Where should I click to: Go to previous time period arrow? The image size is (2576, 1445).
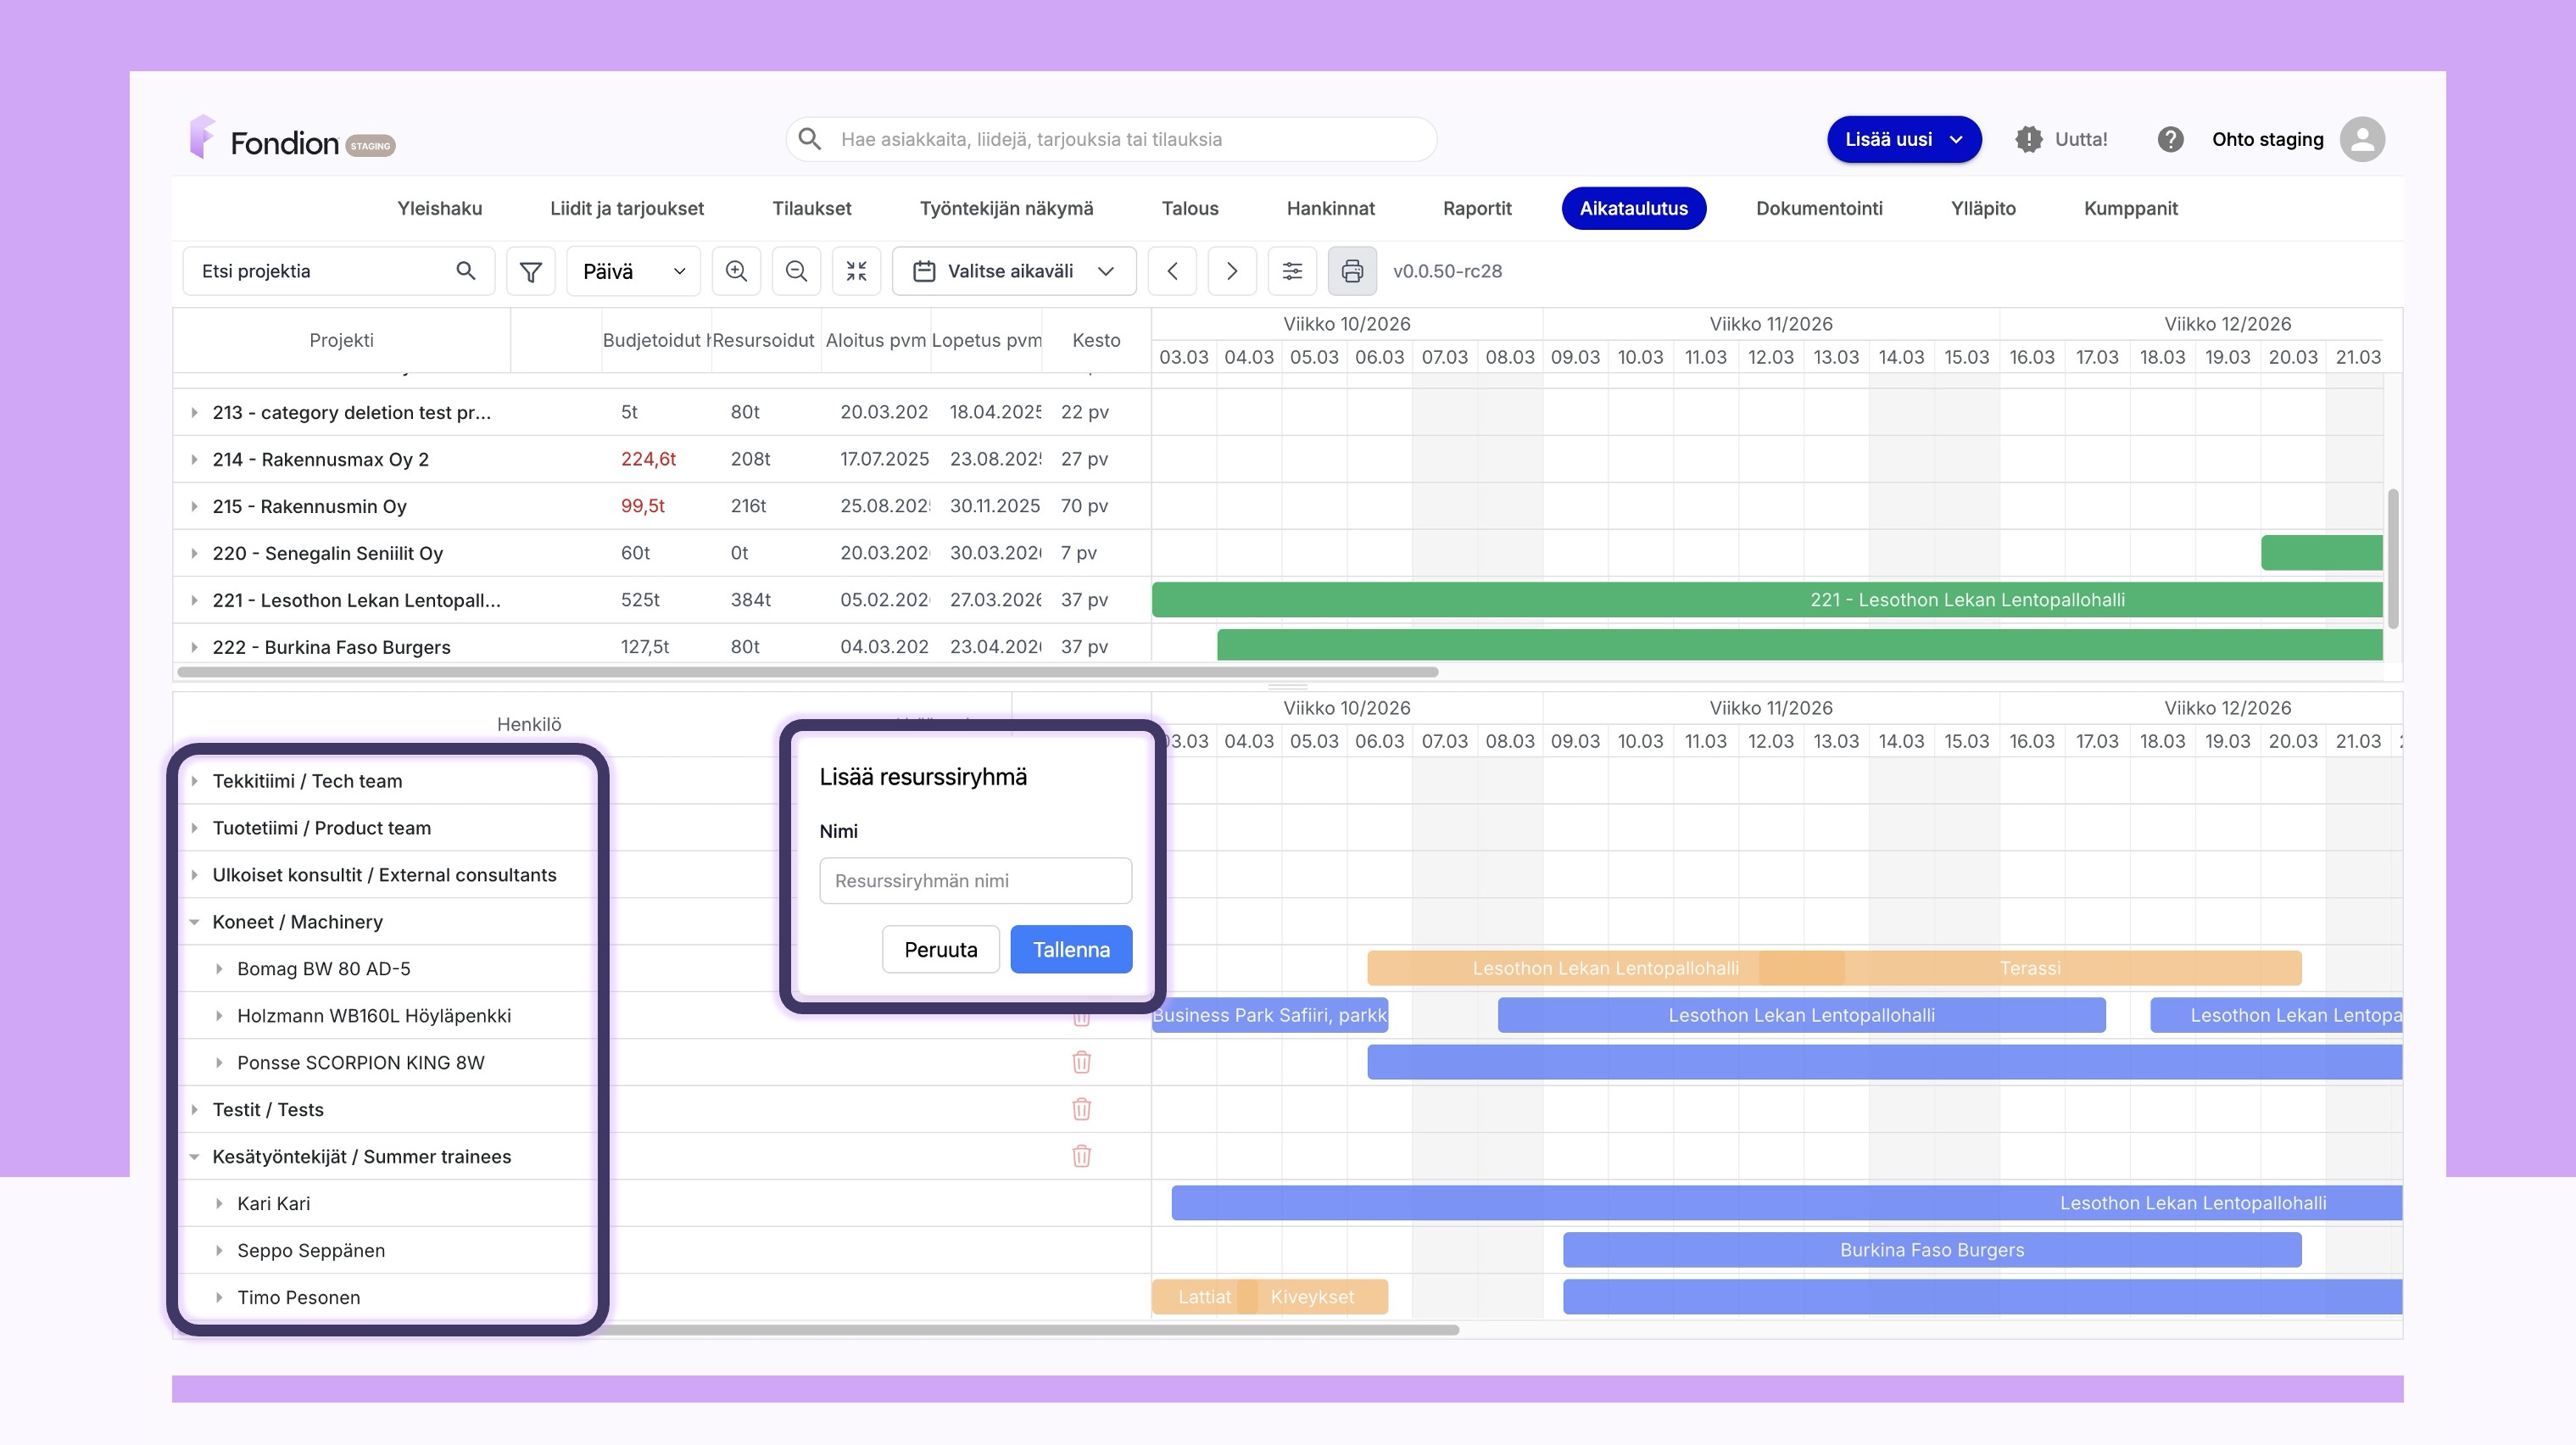pyautogui.click(x=1172, y=271)
